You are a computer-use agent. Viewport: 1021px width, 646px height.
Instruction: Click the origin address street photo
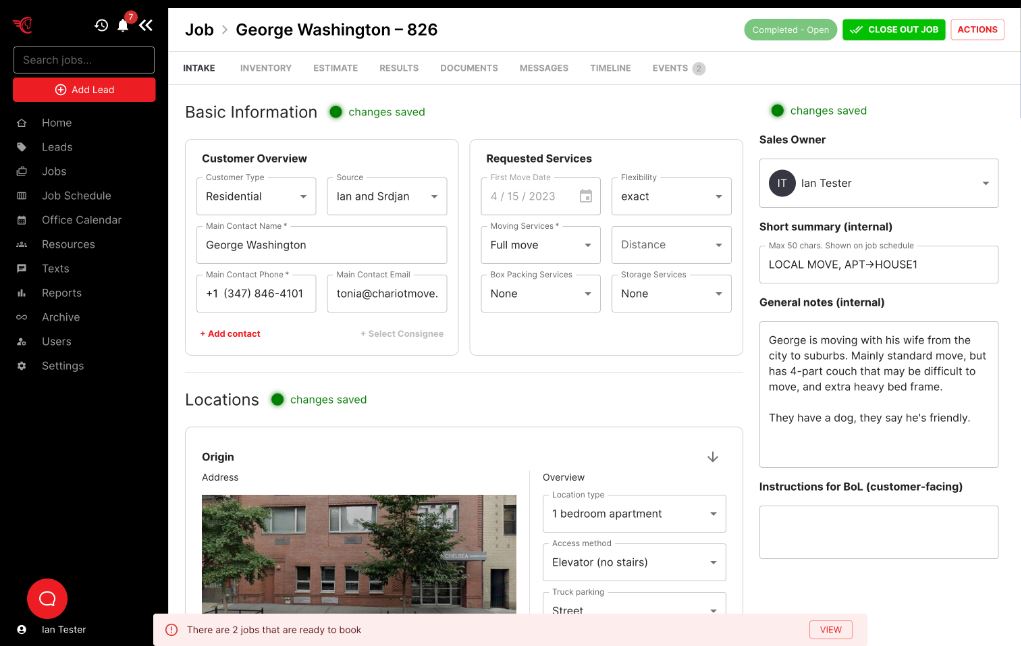(x=359, y=554)
